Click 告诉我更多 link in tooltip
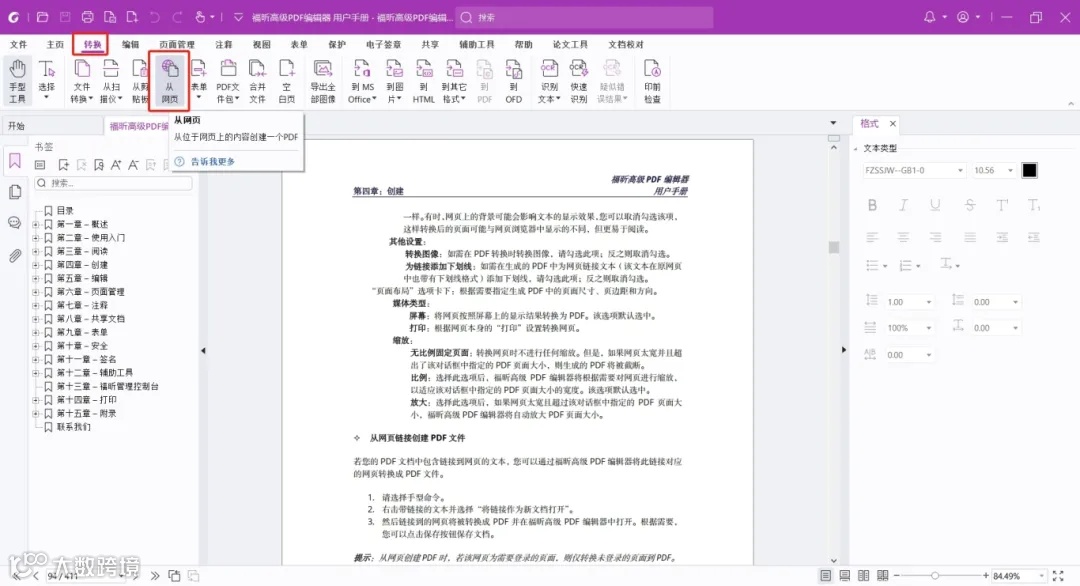 point(213,161)
